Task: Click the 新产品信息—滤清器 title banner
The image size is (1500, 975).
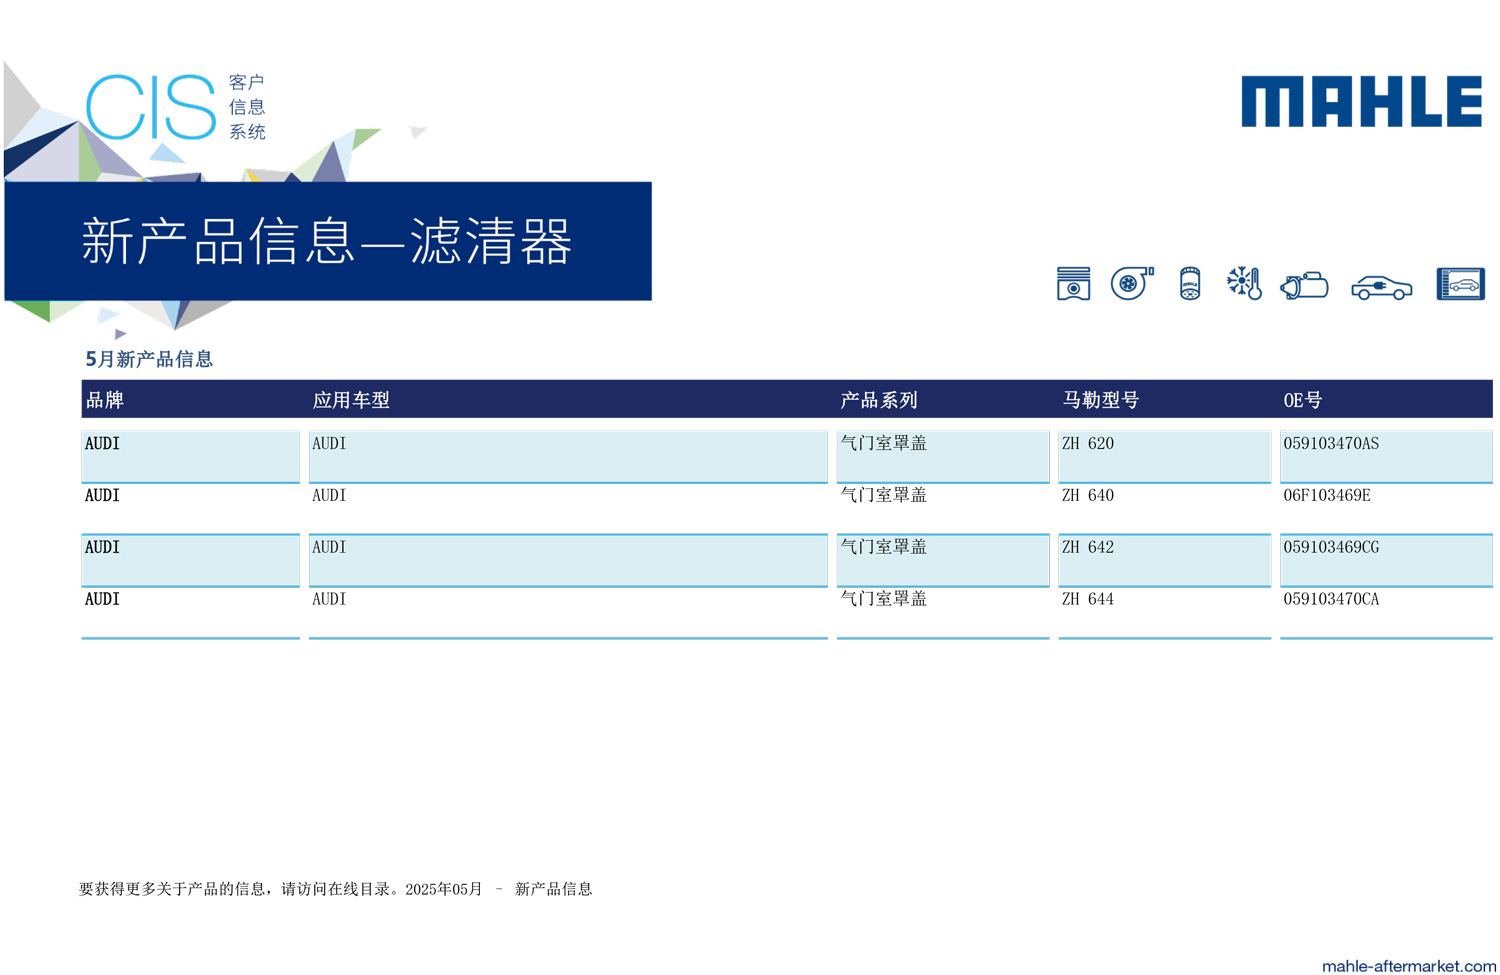Action: [328, 241]
